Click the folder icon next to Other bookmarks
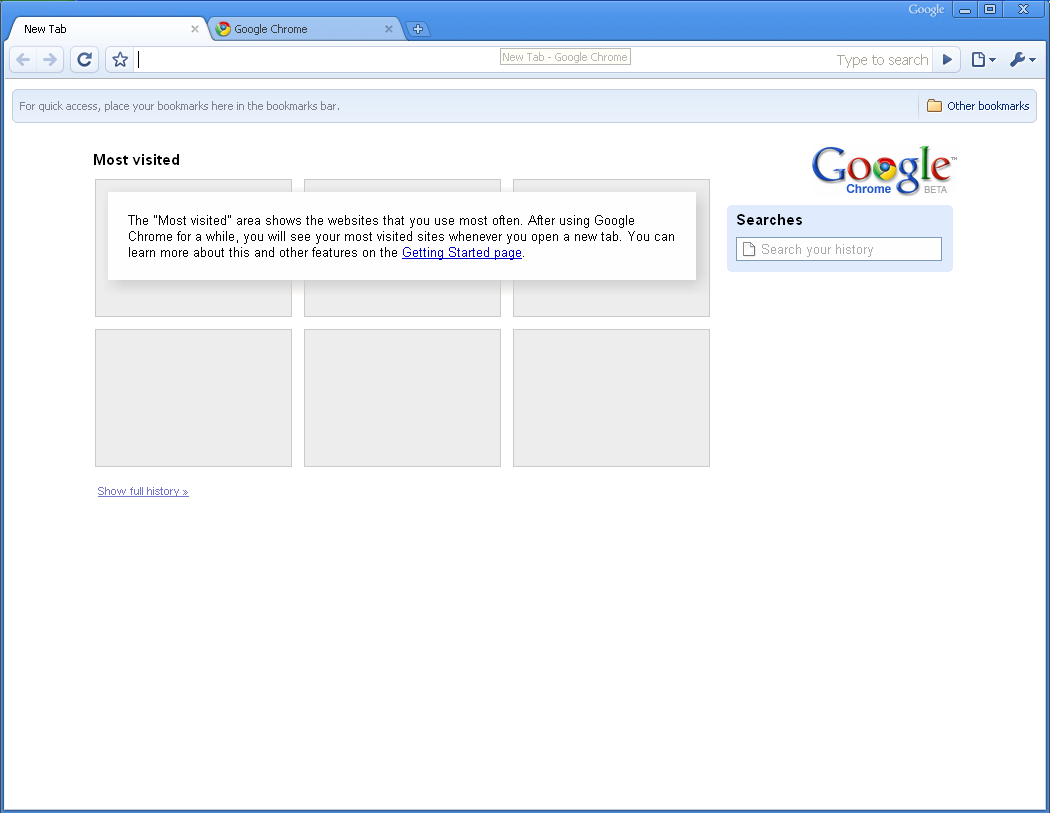Image resolution: width=1050 pixels, height=813 pixels. pyautogui.click(x=934, y=105)
